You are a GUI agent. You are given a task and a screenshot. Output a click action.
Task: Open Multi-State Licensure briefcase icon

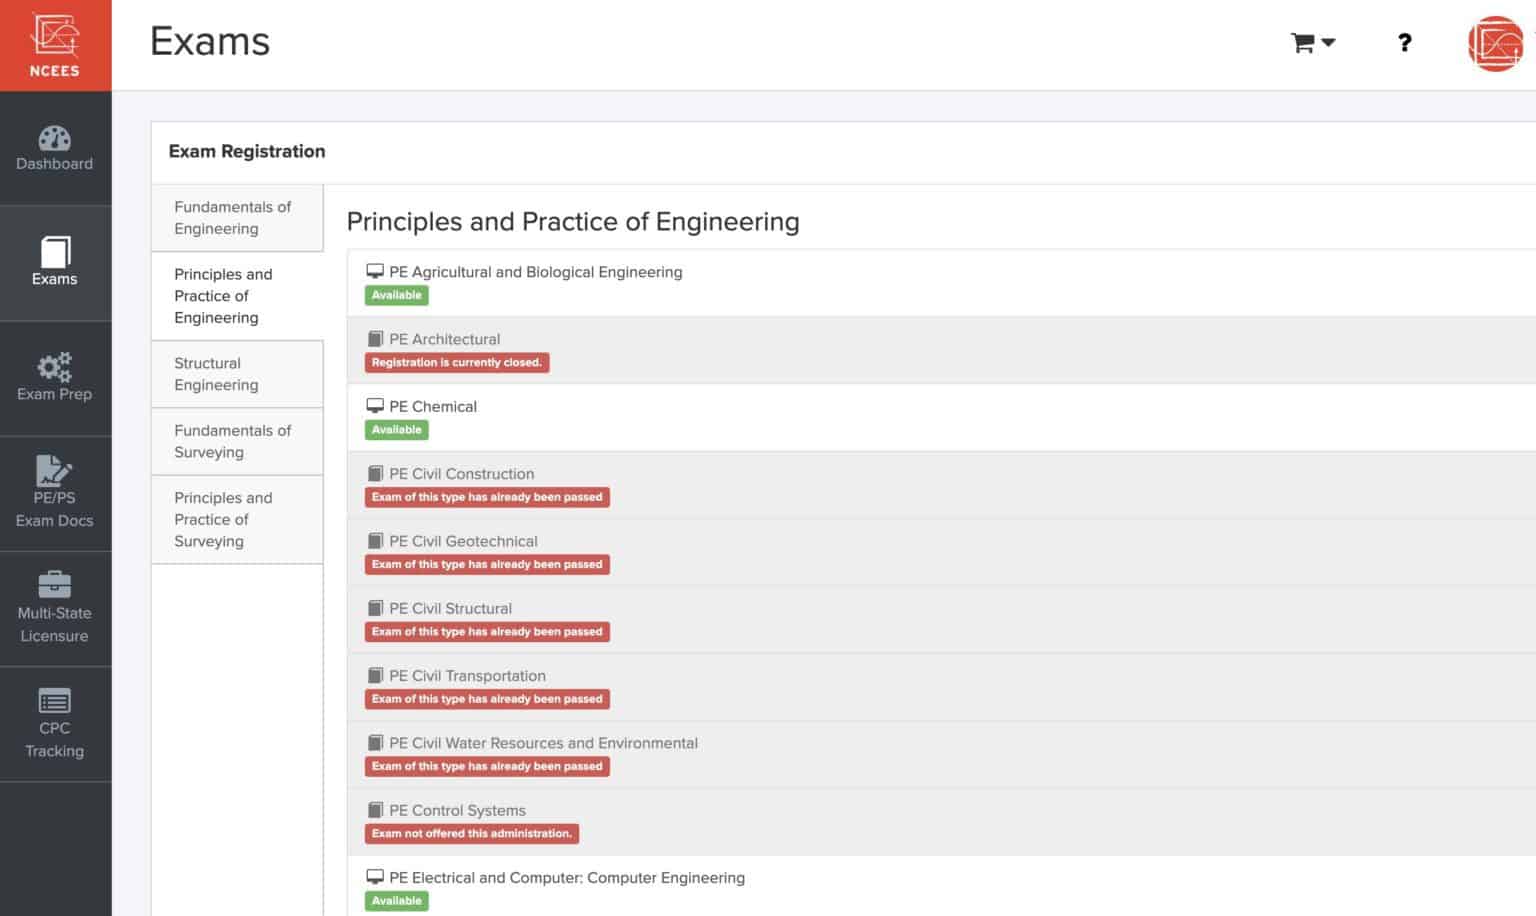point(55,585)
